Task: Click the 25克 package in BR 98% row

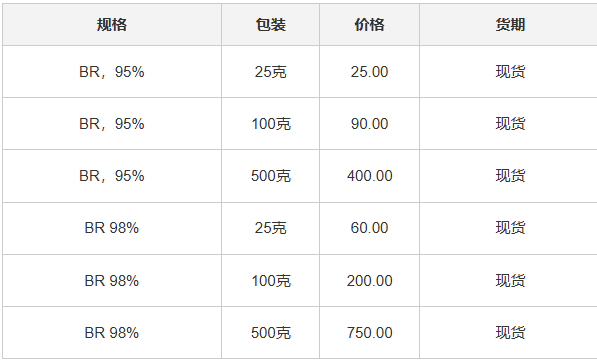Action: (x=270, y=228)
